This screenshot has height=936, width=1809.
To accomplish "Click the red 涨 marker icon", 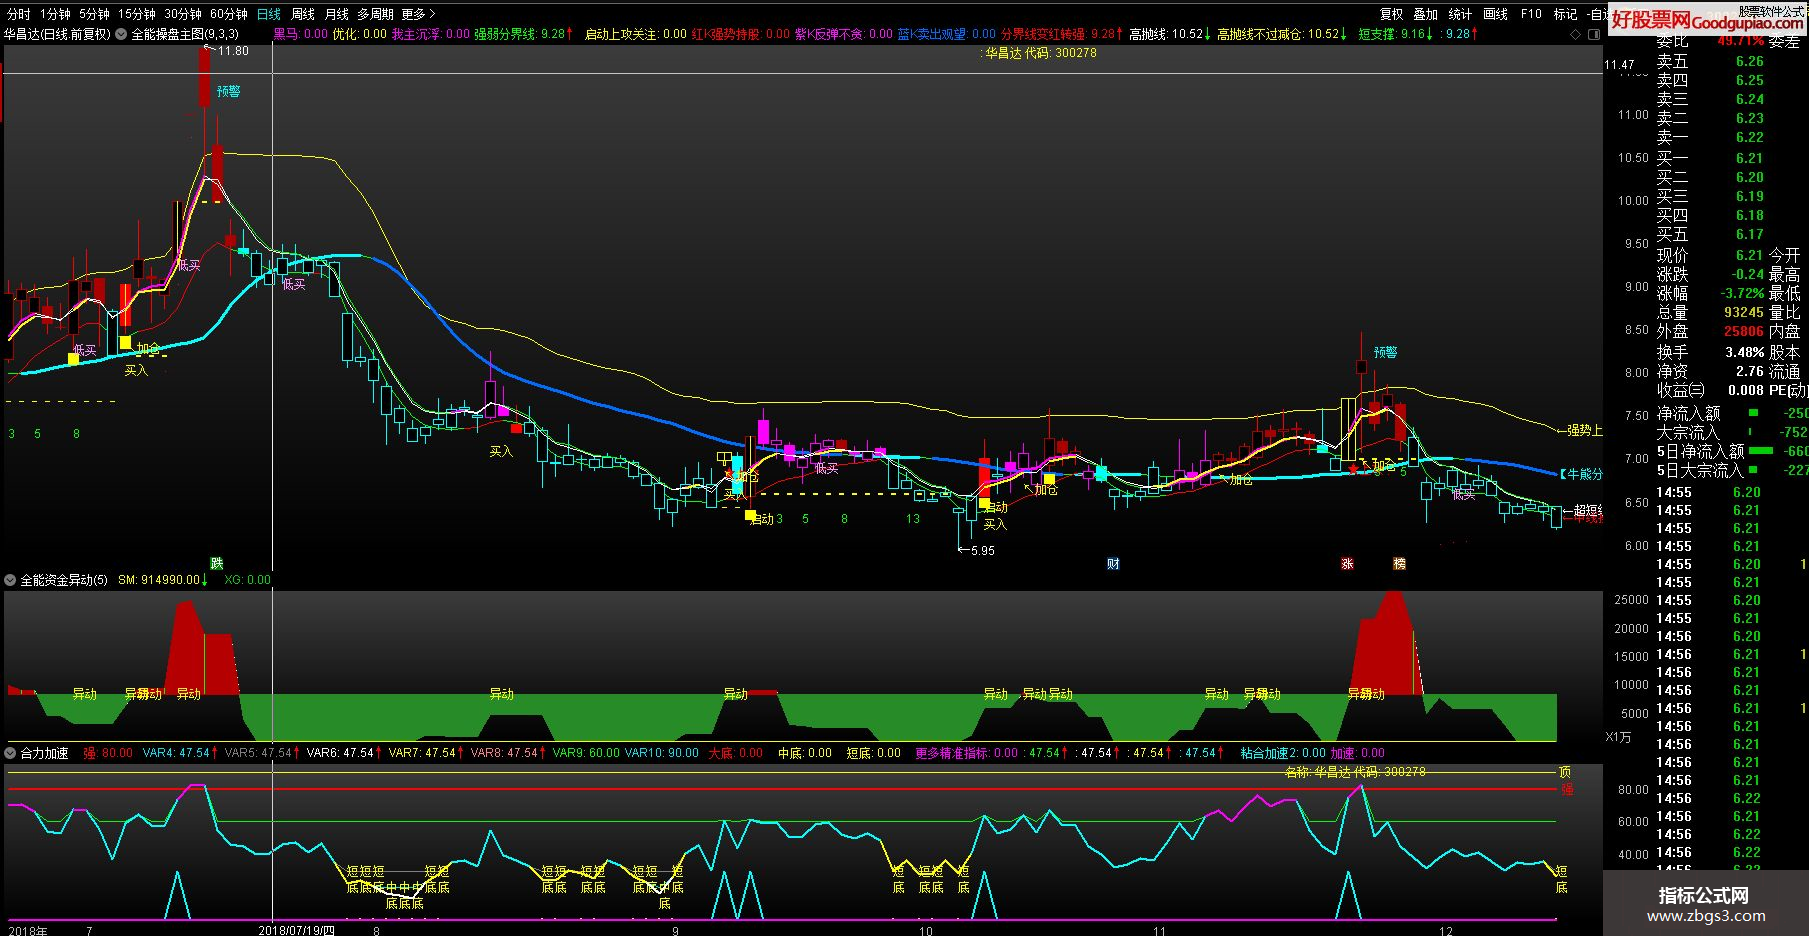I will 1347,564.
